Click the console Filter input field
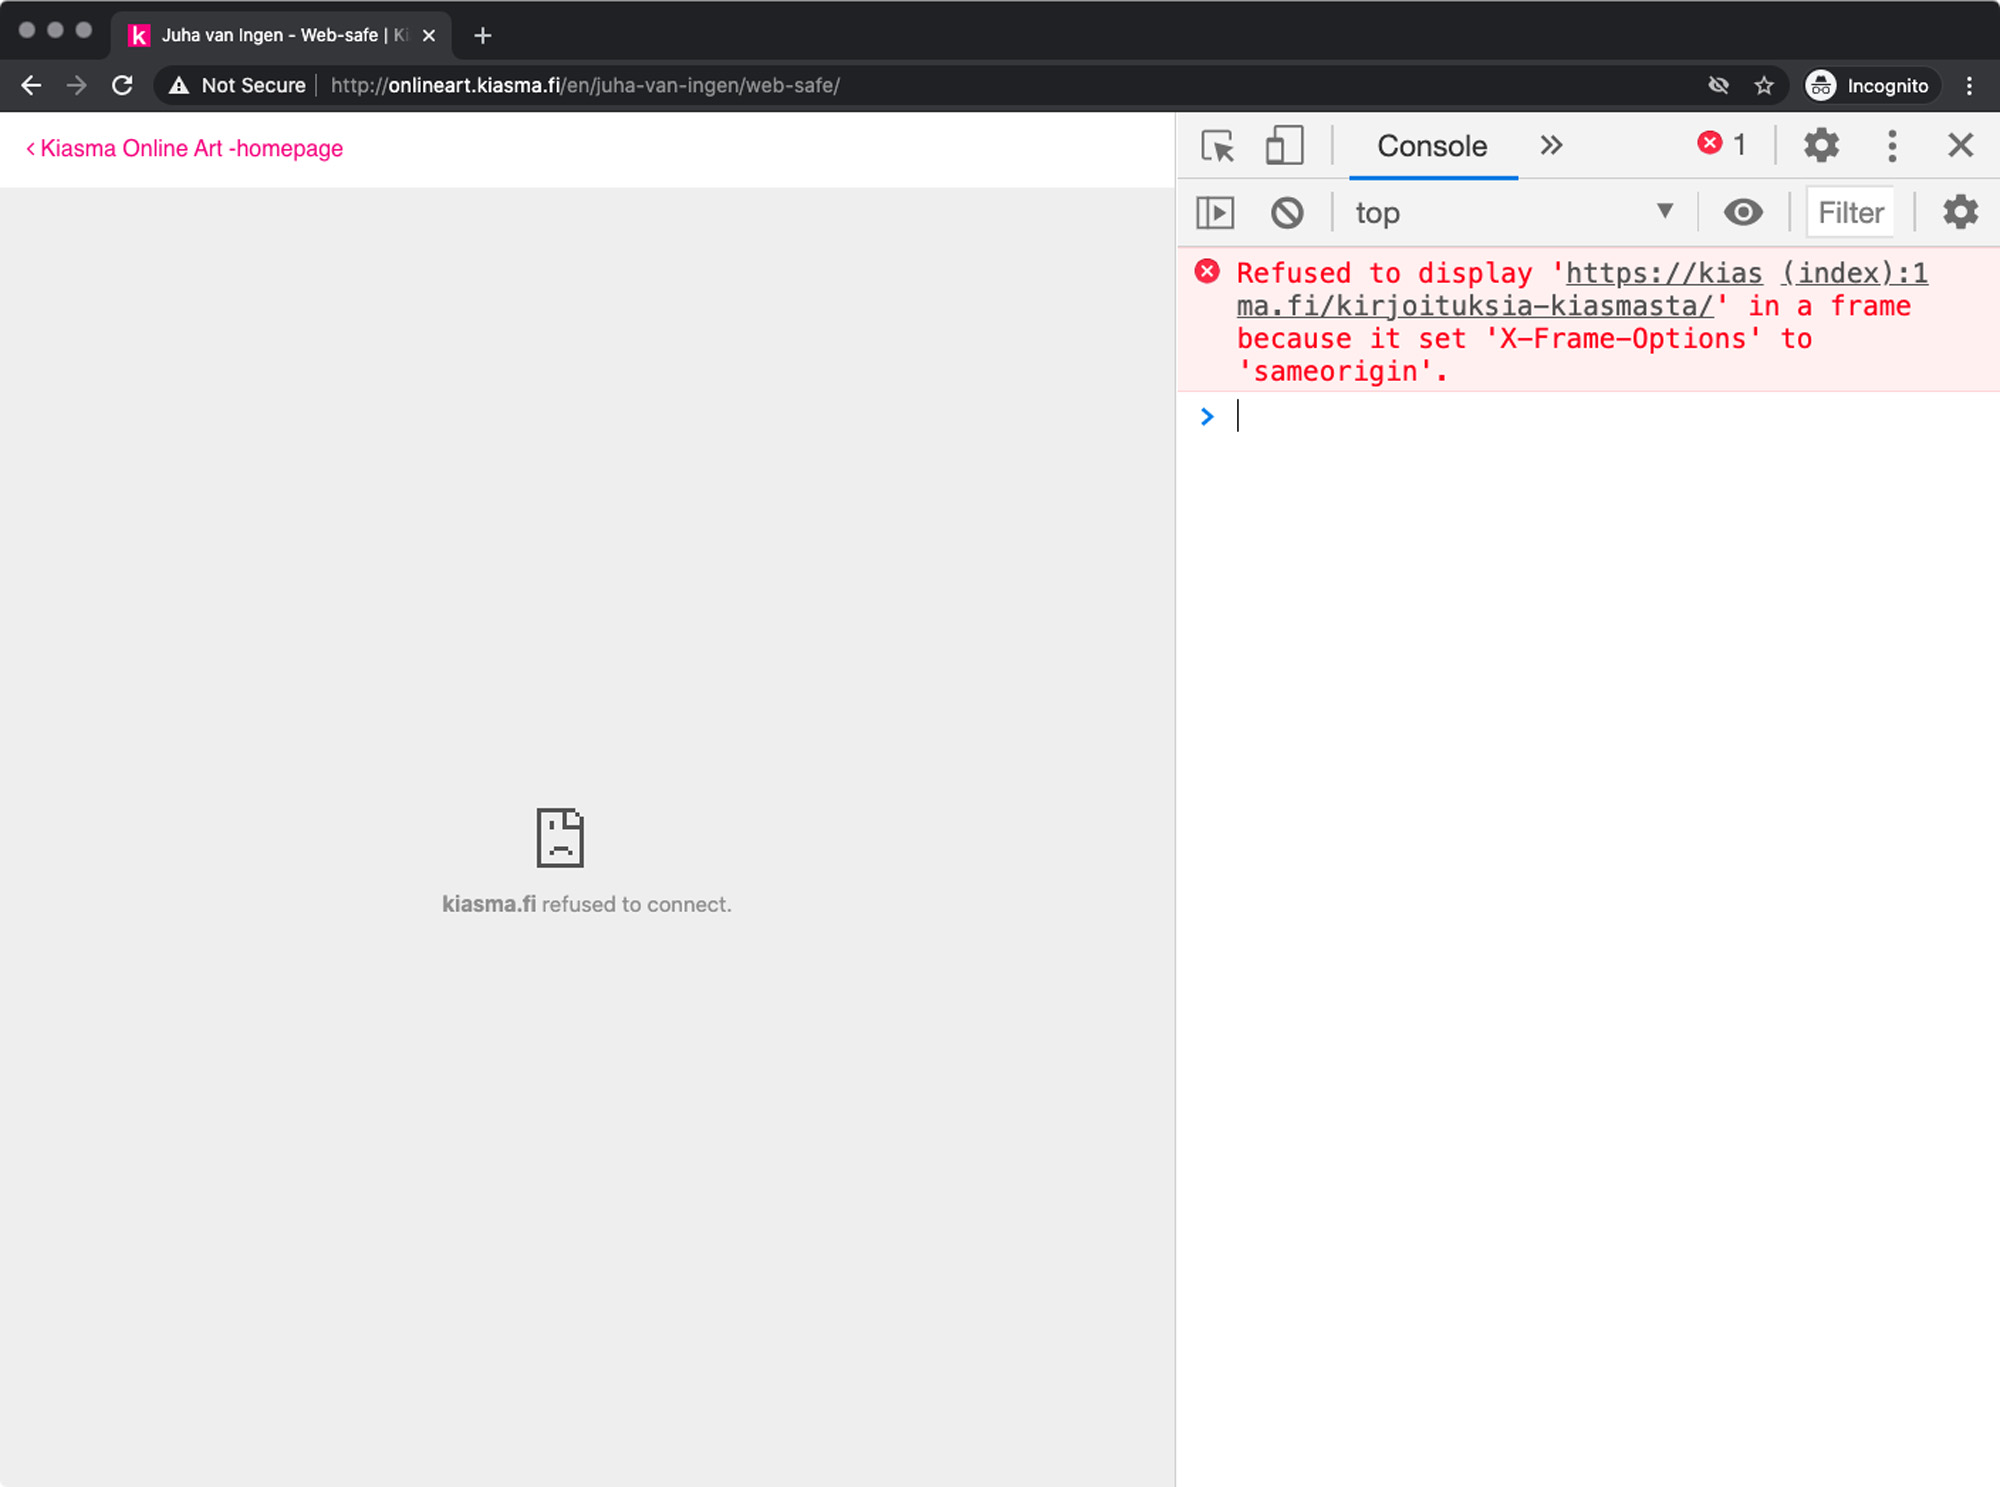Viewport: 2000px width, 1487px height. tap(1850, 213)
